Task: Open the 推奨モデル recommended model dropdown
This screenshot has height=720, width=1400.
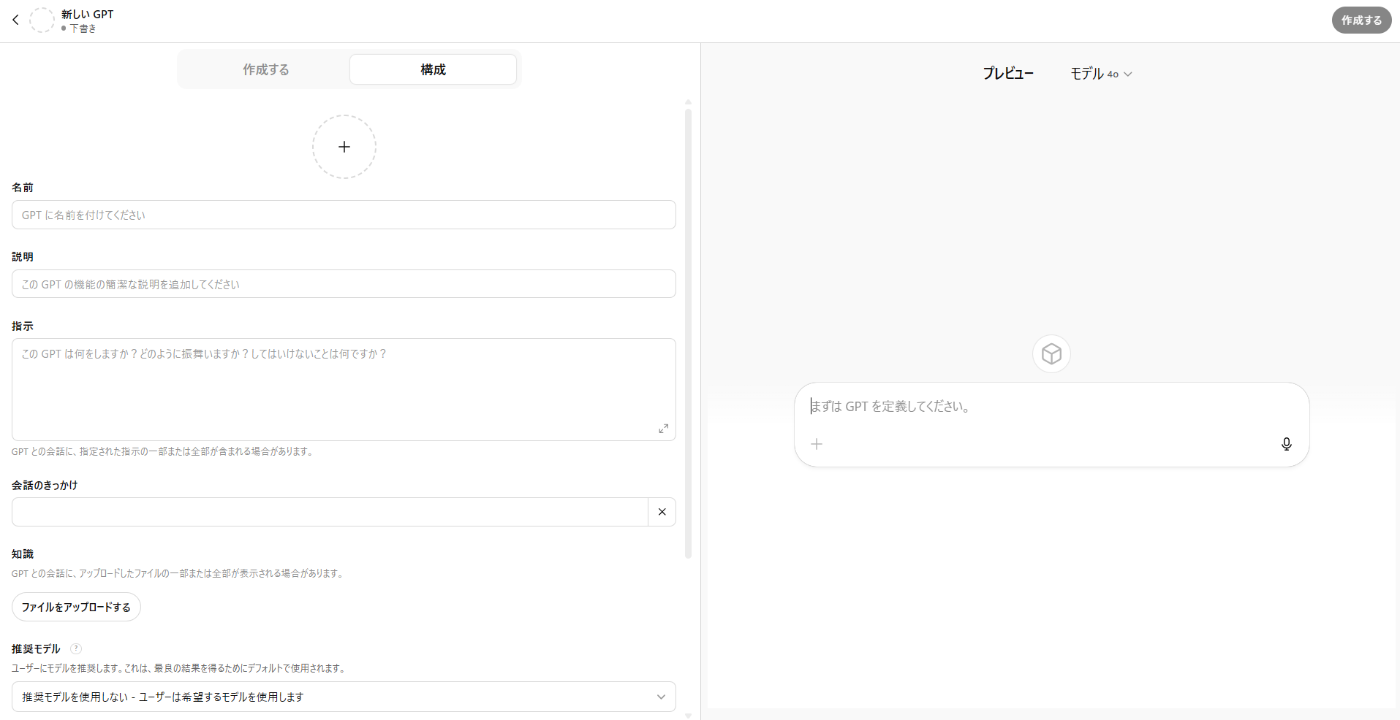Action: [x=344, y=696]
